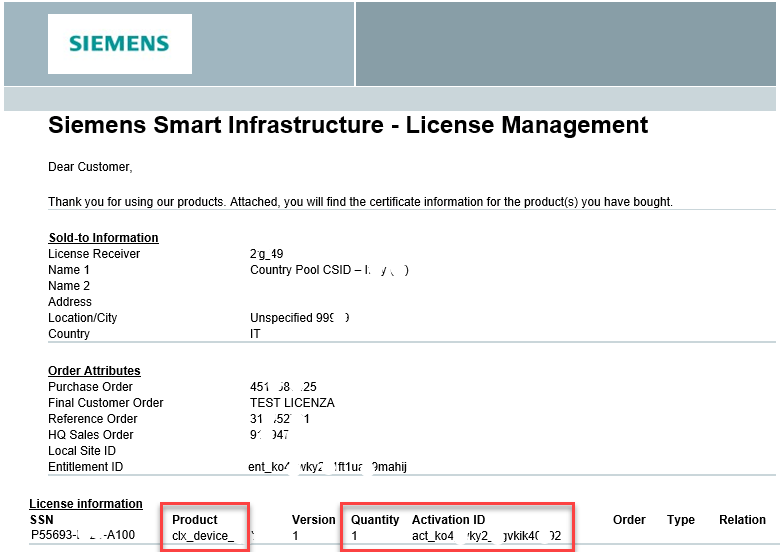Viewport: 780px width, 552px height.
Task: Click the SSN column header
Action: pyautogui.click(x=42, y=520)
